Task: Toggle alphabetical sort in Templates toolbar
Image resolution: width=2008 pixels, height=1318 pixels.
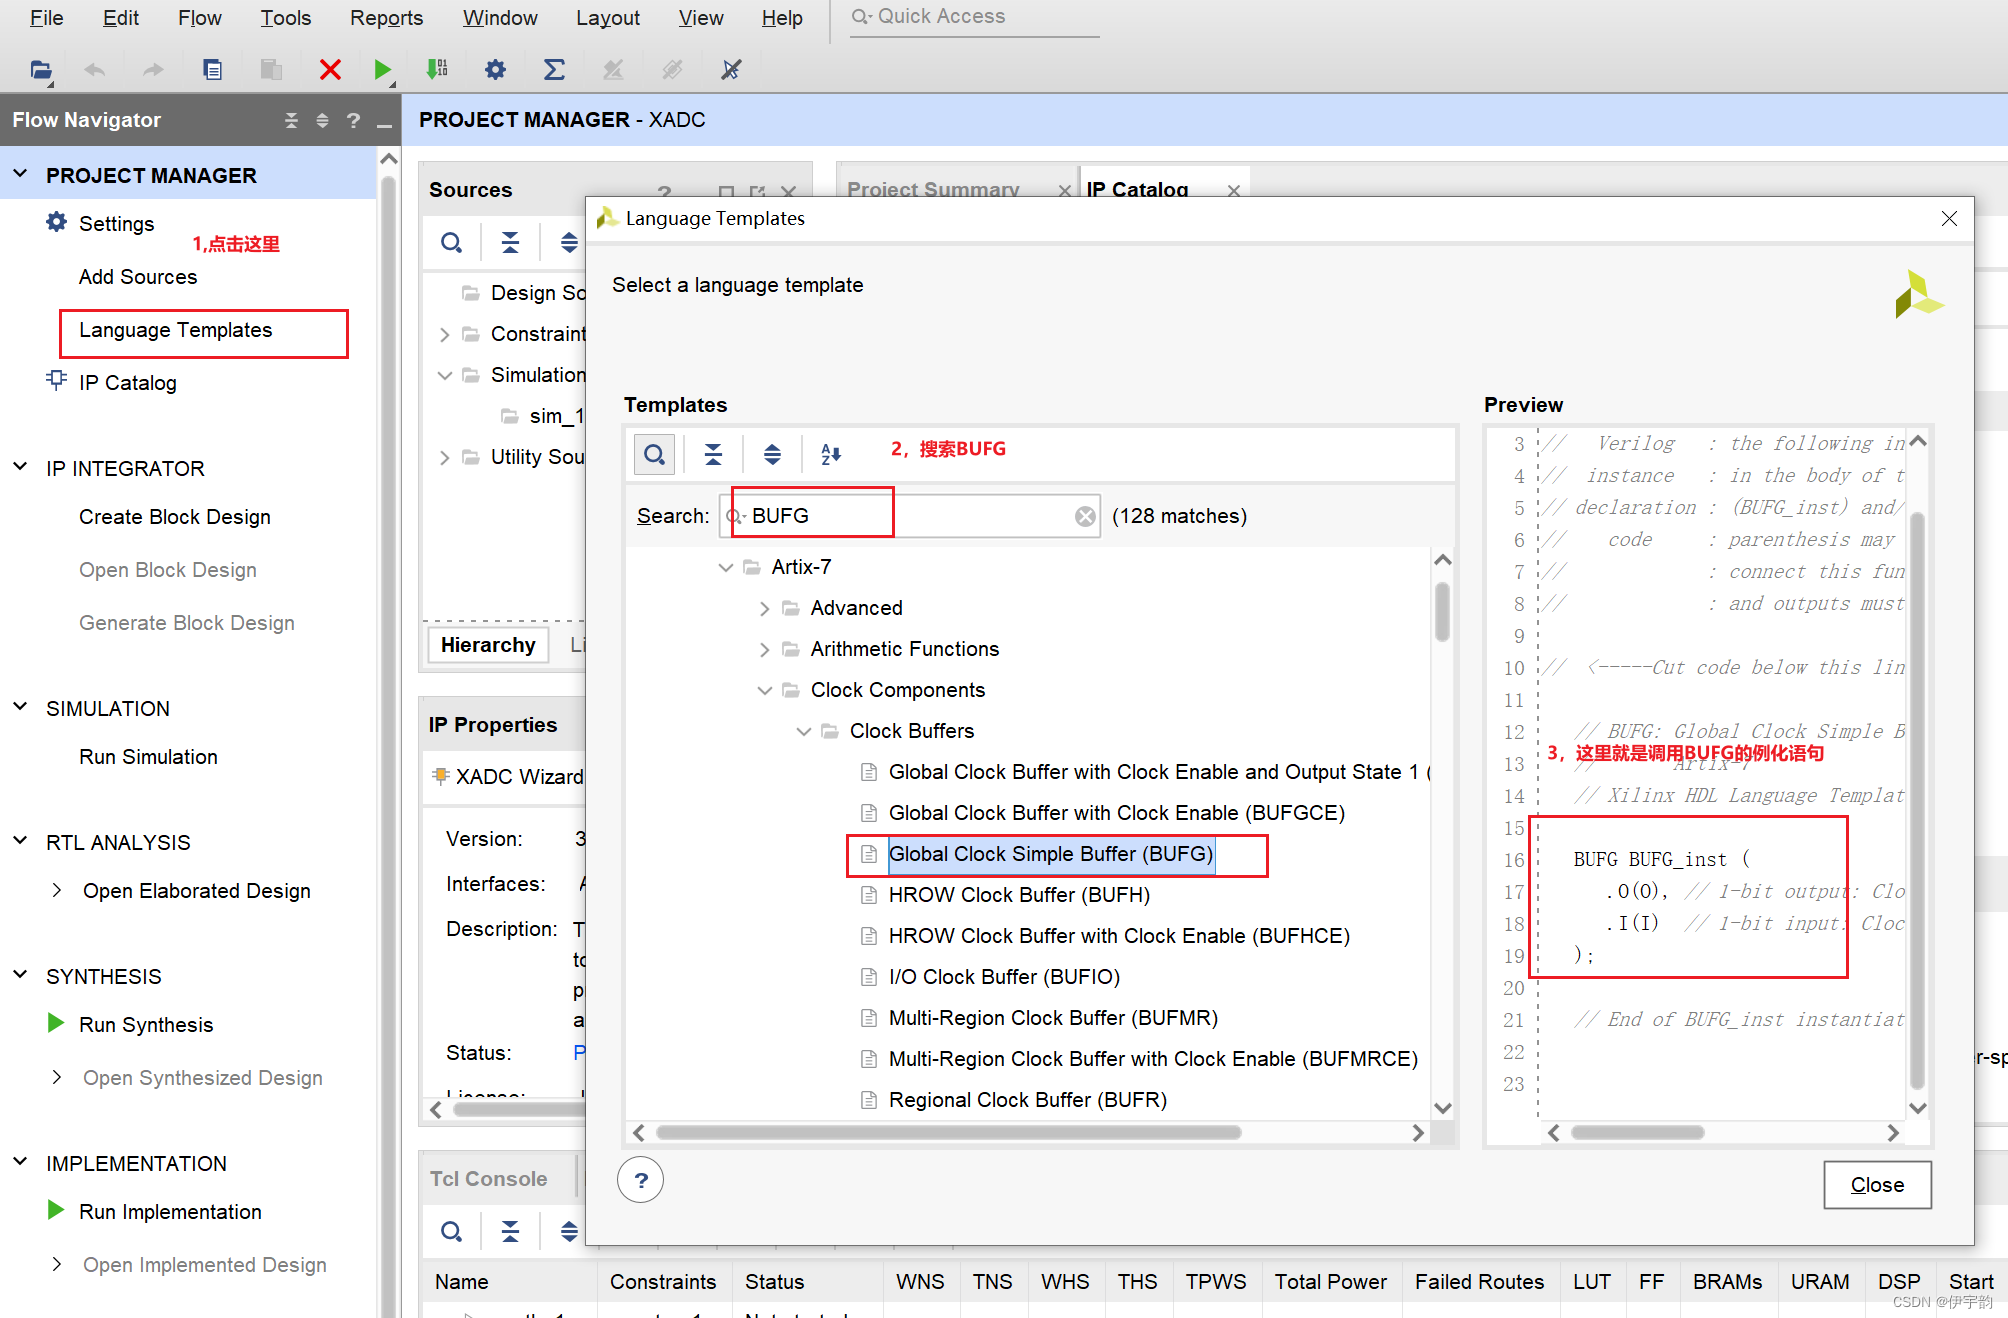Action: 831,455
